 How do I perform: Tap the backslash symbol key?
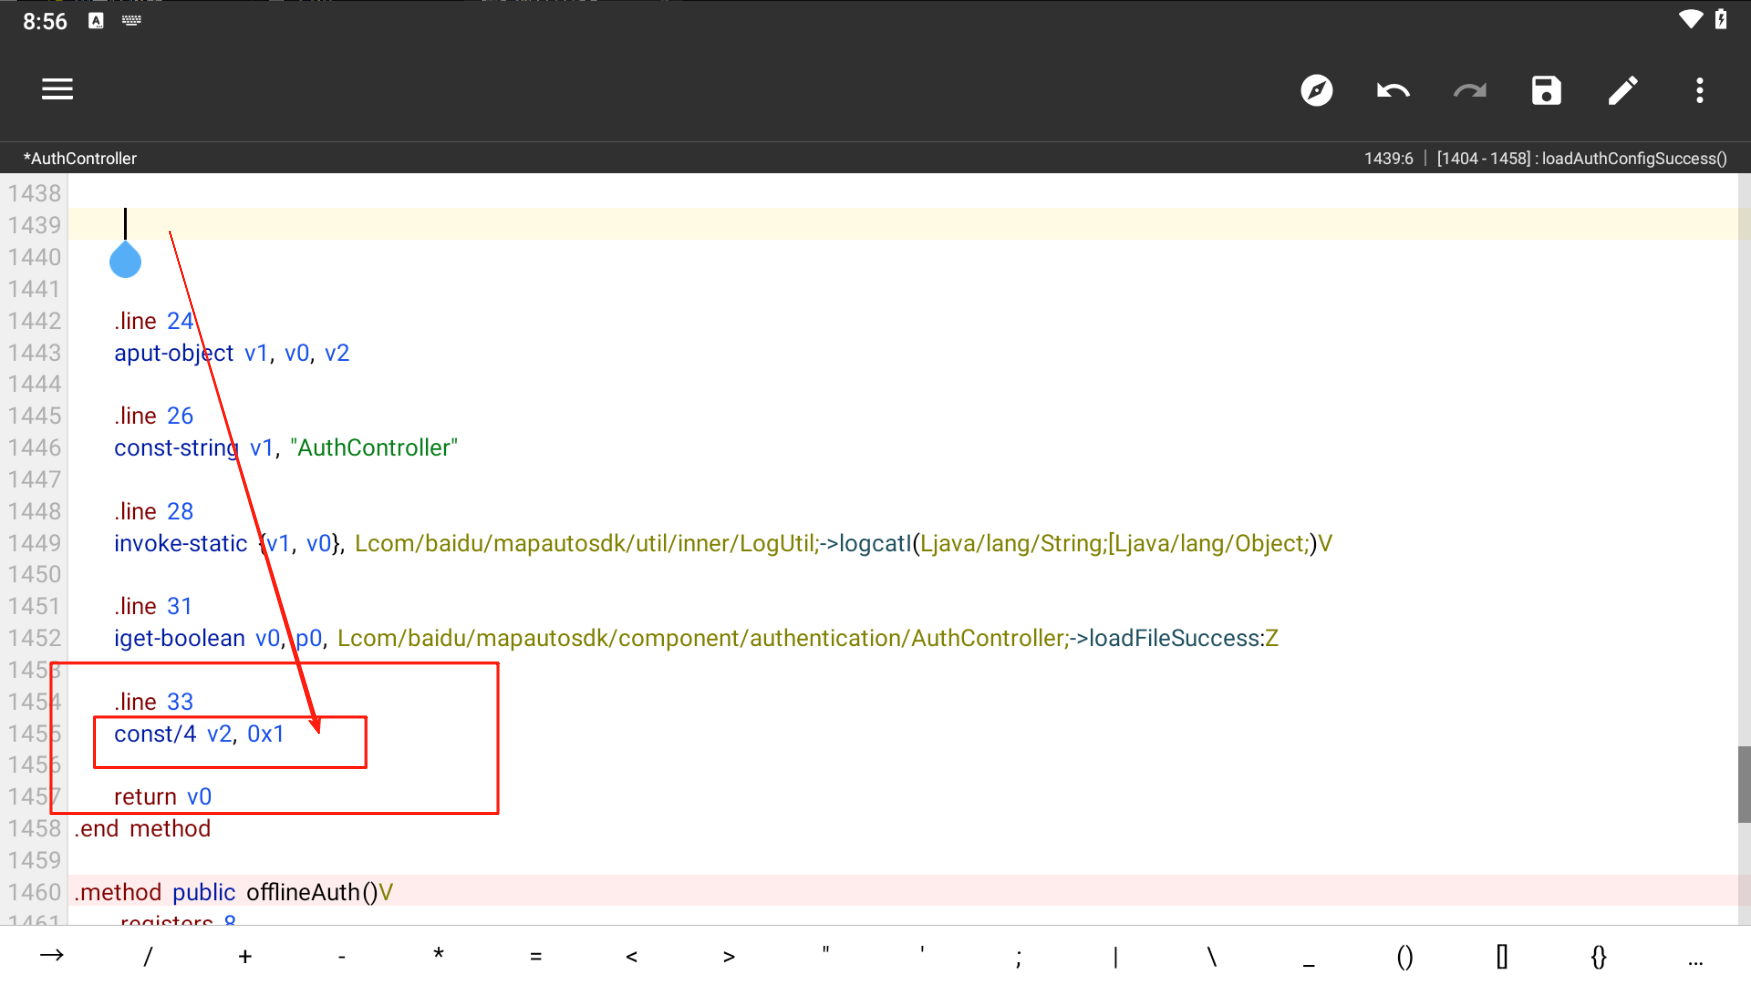point(1212,957)
